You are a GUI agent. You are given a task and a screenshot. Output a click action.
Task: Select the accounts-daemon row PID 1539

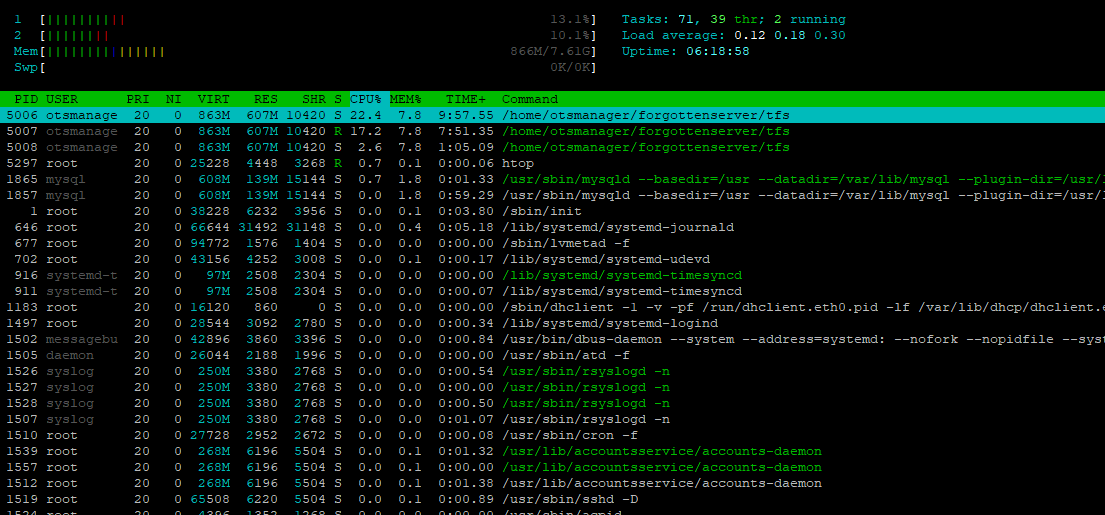click(x=552, y=451)
